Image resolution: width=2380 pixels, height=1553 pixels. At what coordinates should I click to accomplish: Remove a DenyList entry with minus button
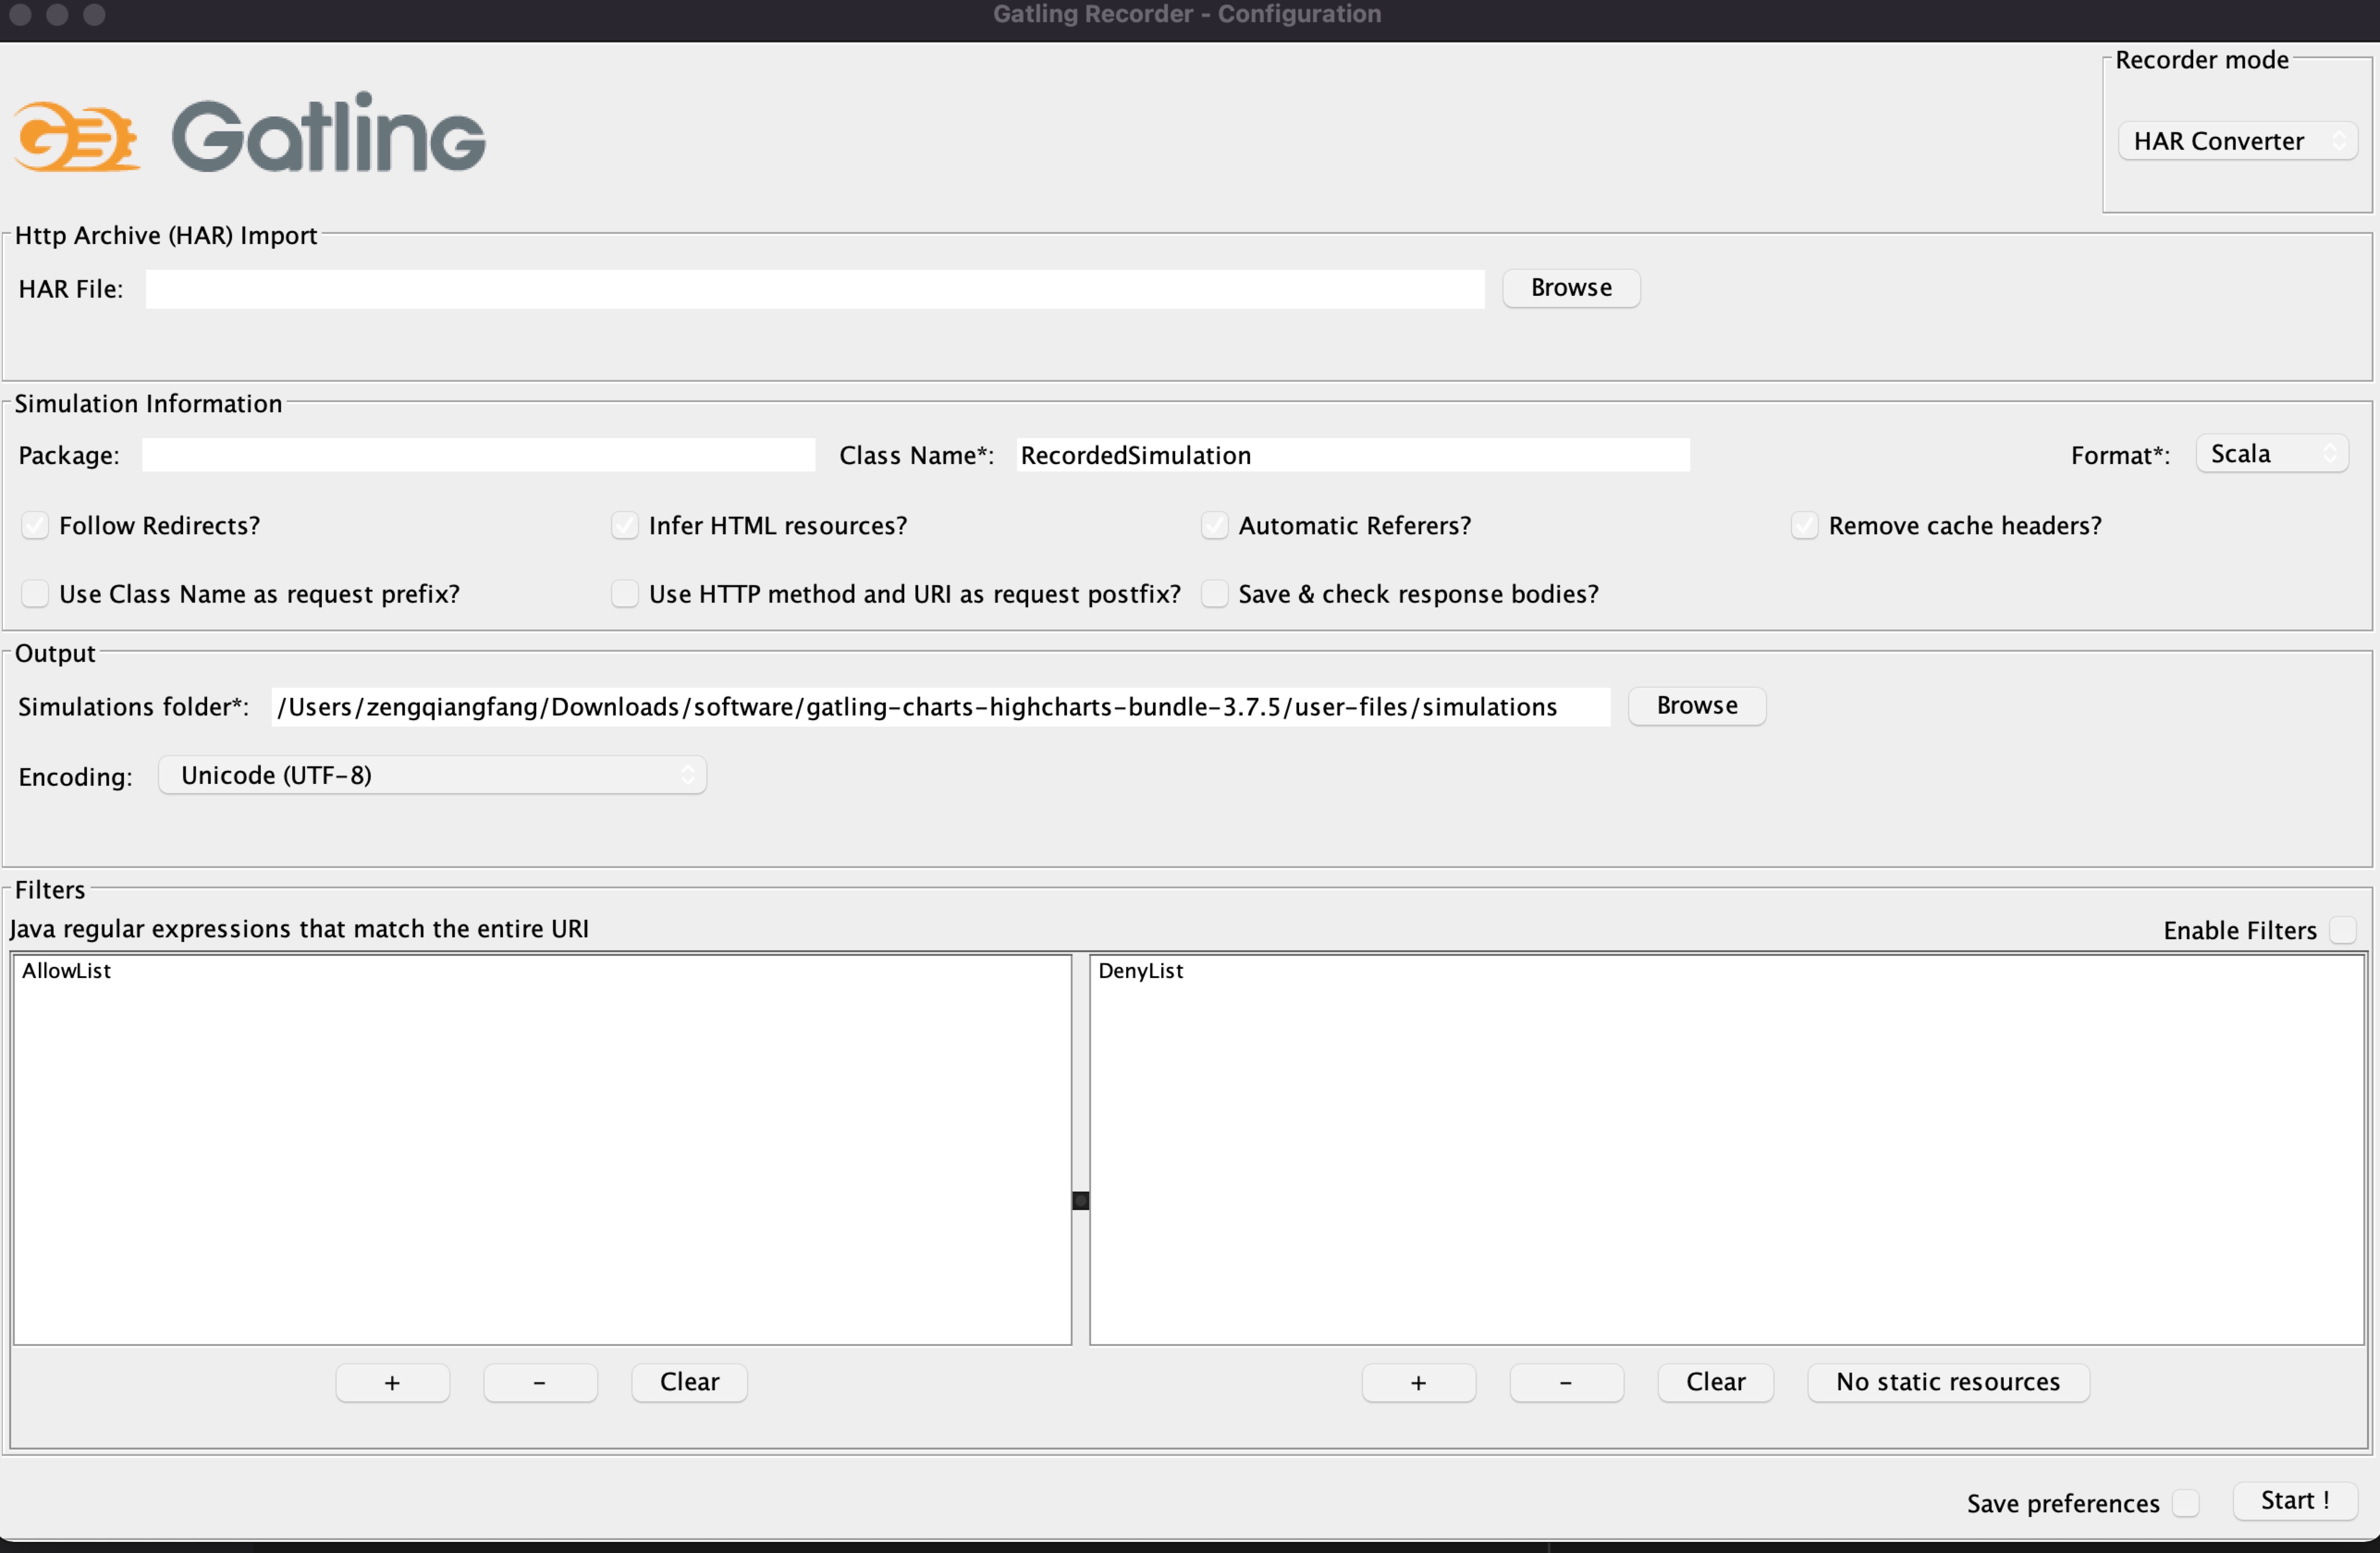tap(1566, 1383)
